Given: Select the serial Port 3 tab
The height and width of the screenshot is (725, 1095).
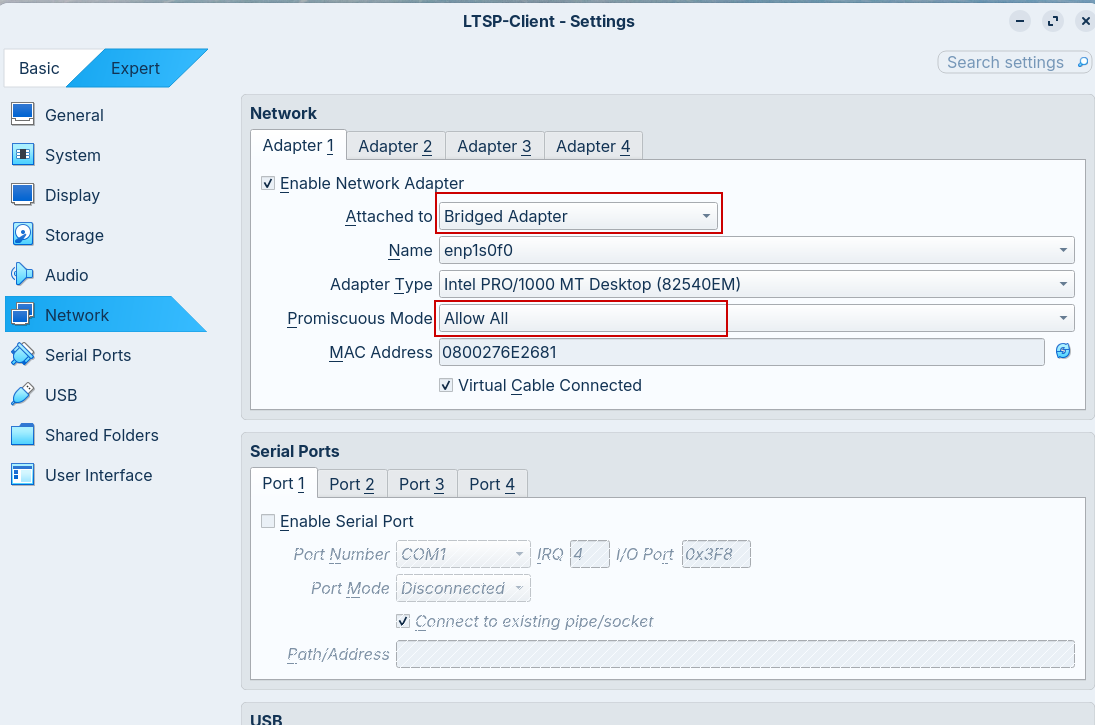Looking at the screenshot, I should 422,484.
